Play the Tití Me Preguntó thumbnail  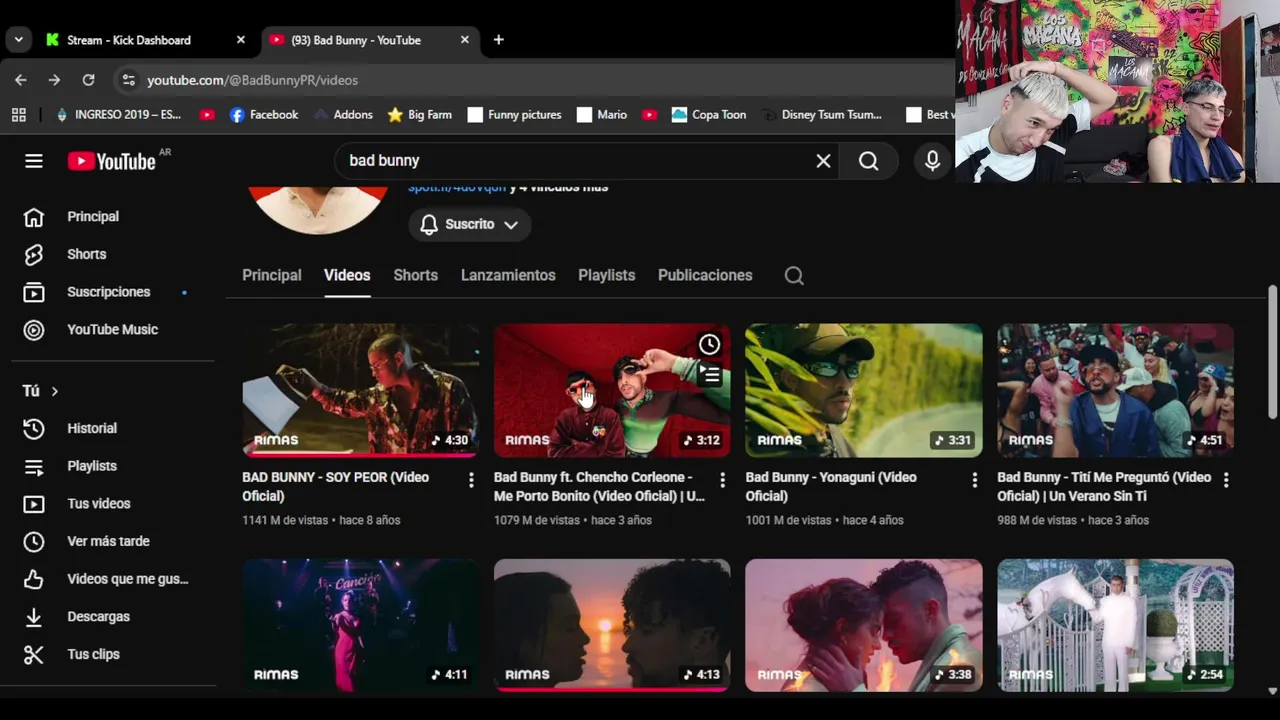1115,390
